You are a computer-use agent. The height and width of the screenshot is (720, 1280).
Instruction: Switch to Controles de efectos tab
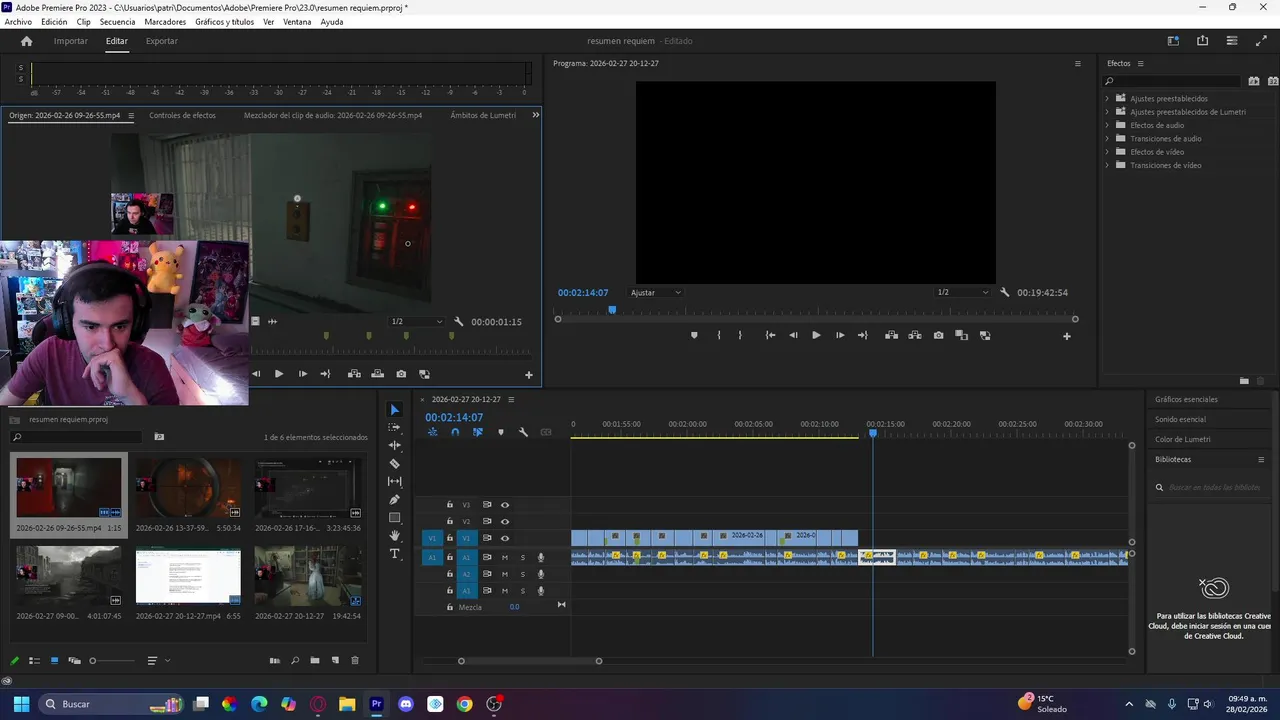182,116
